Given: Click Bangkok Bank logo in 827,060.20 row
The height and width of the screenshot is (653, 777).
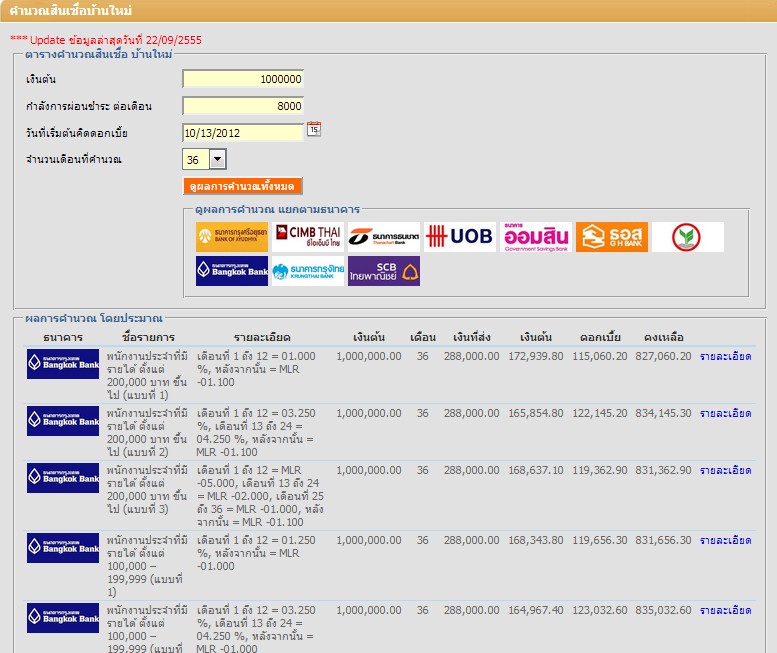Looking at the screenshot, I should click(x=63, y=364).
